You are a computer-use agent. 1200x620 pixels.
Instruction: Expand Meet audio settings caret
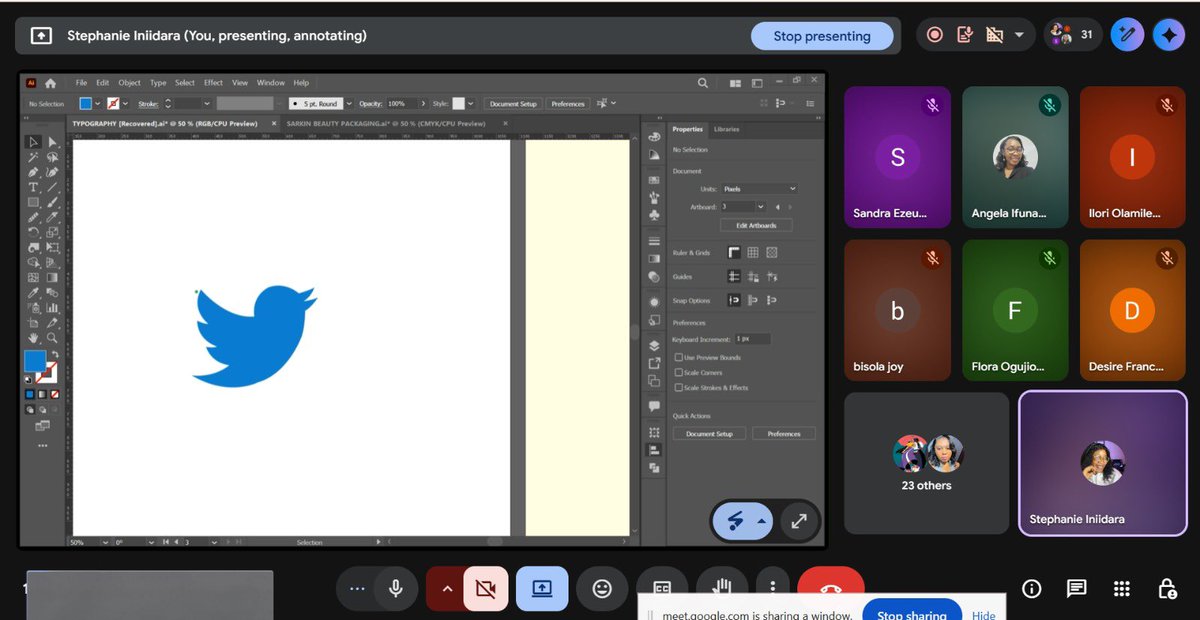[447, 589]
